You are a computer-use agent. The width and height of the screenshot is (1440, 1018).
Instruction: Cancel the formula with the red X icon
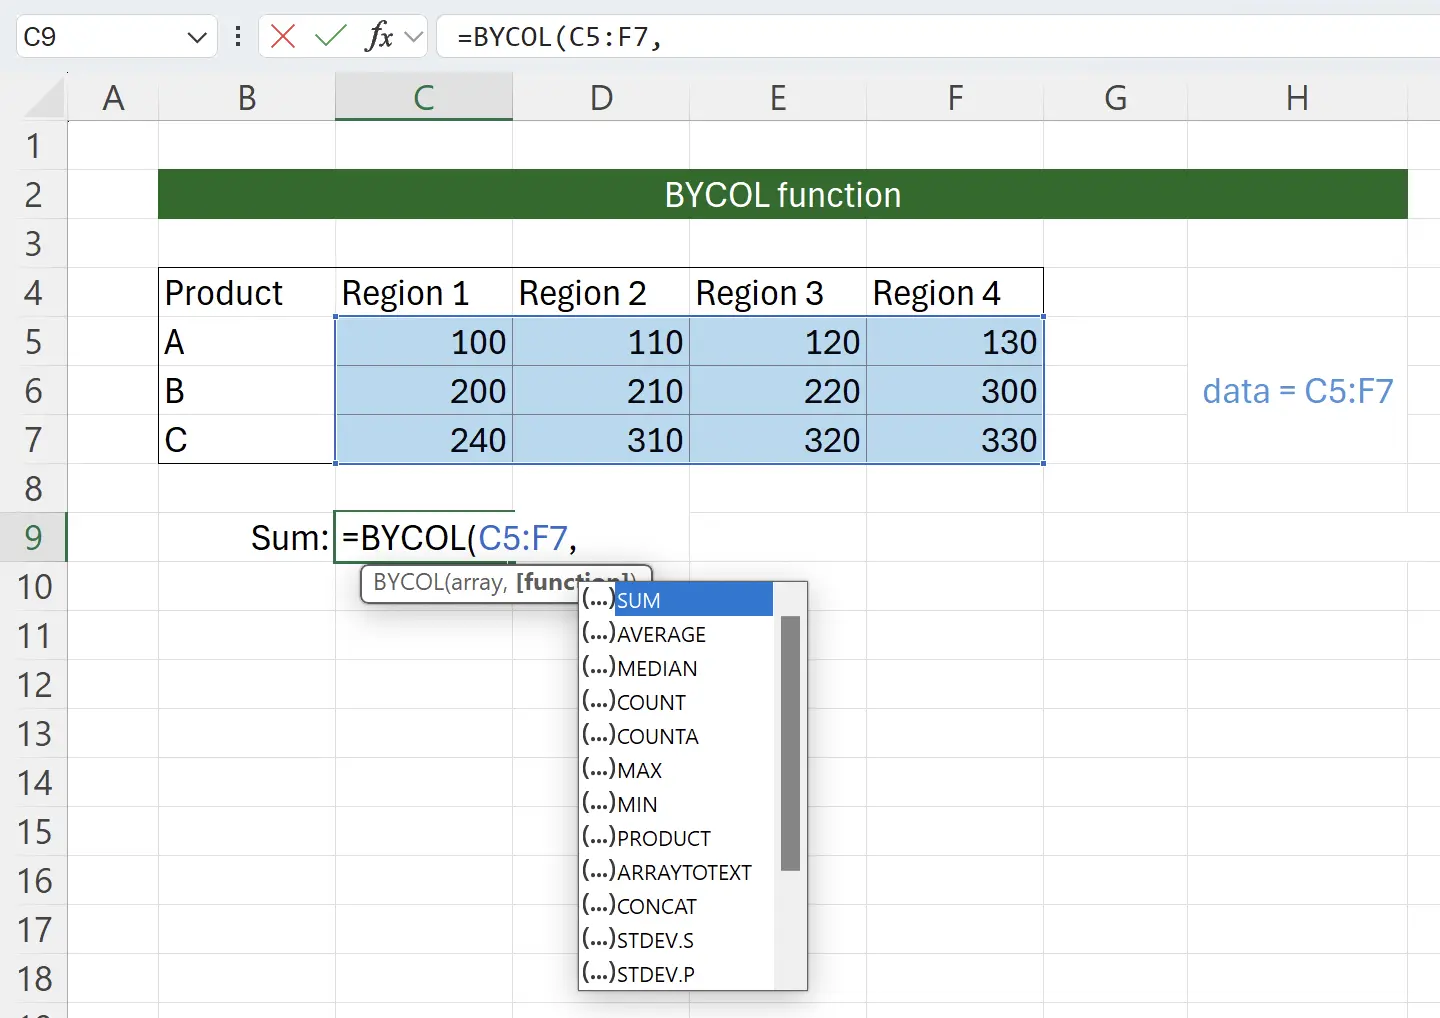pyautogui.click(x=283, y=36)
